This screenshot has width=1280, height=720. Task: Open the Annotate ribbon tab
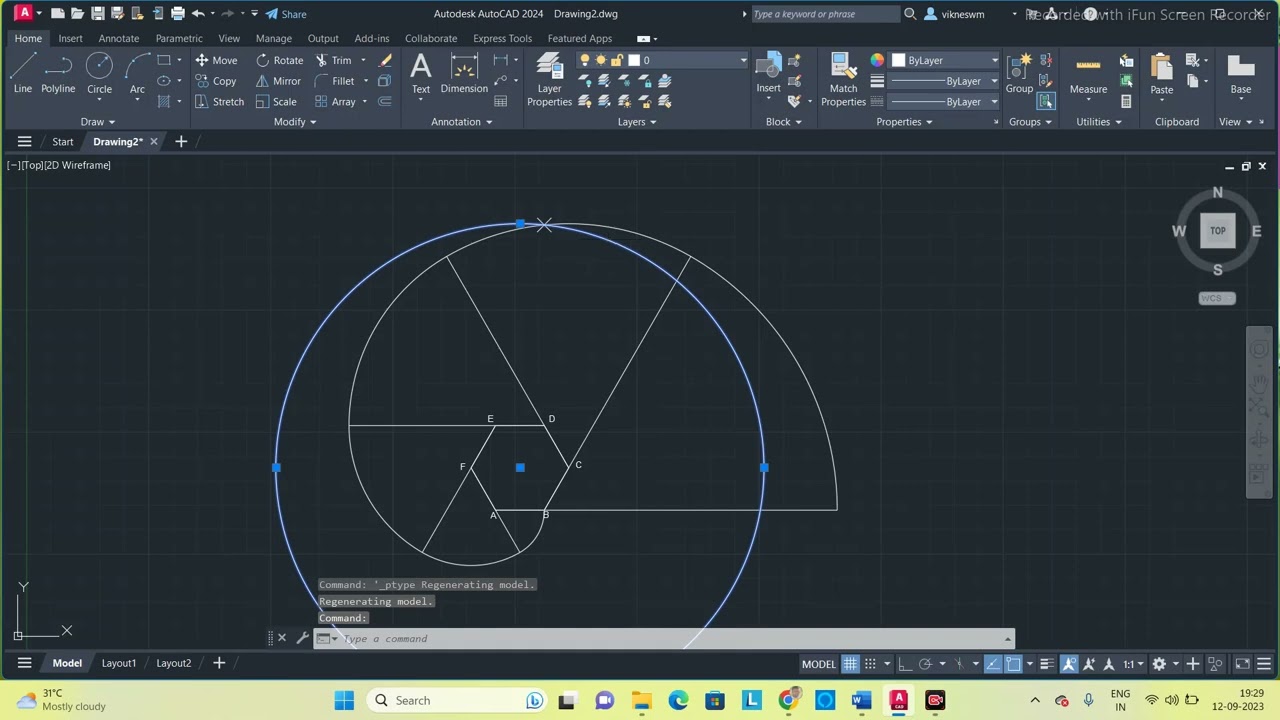pos(119,38)
